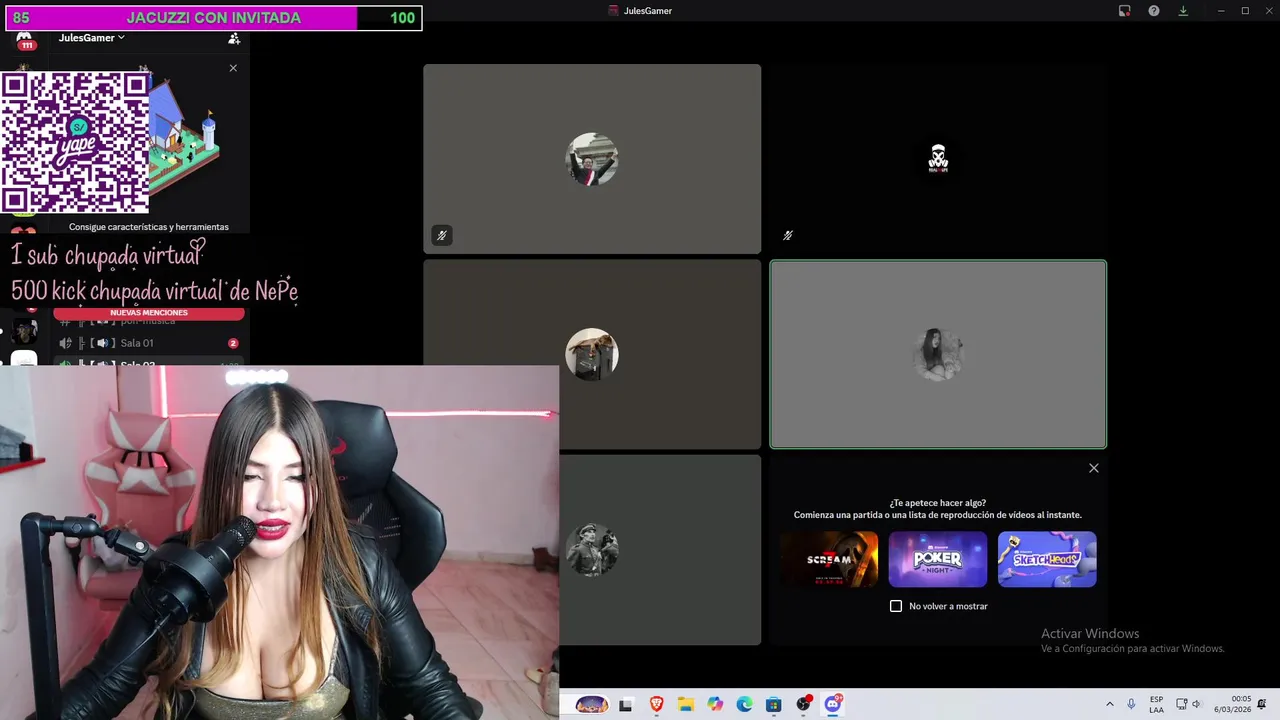Click the ¿Te apetece hacer algo? text
This screenshot has height=720, width=1280.
coord(938,503)
